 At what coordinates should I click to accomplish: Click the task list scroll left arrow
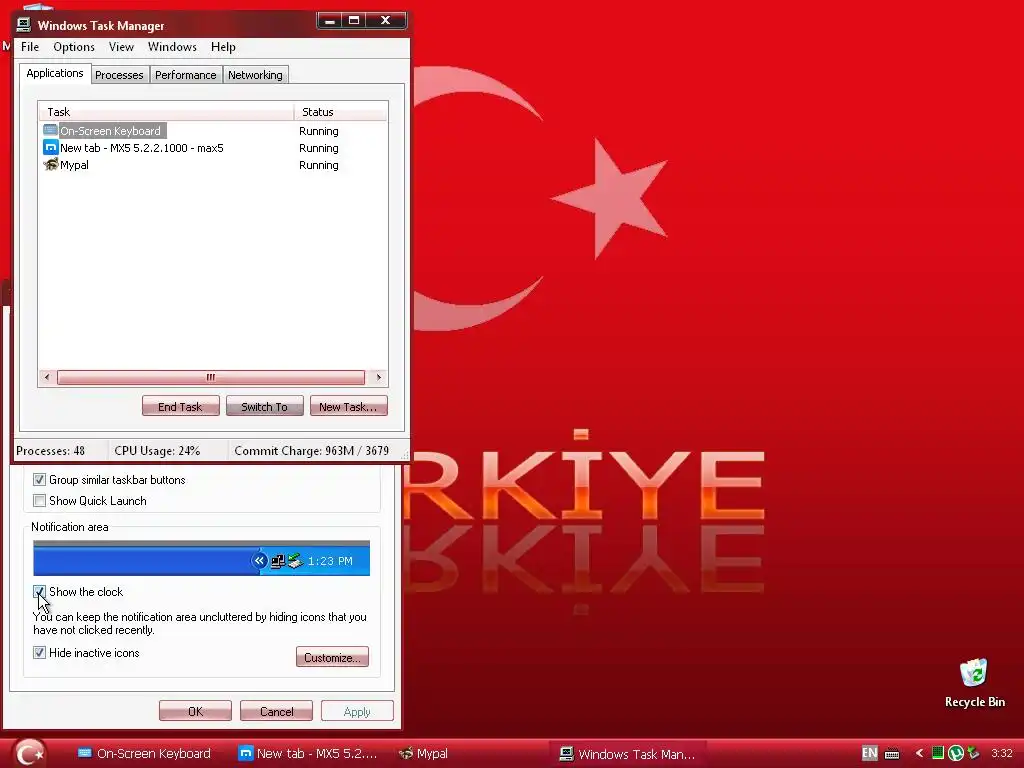coord(47,377)
